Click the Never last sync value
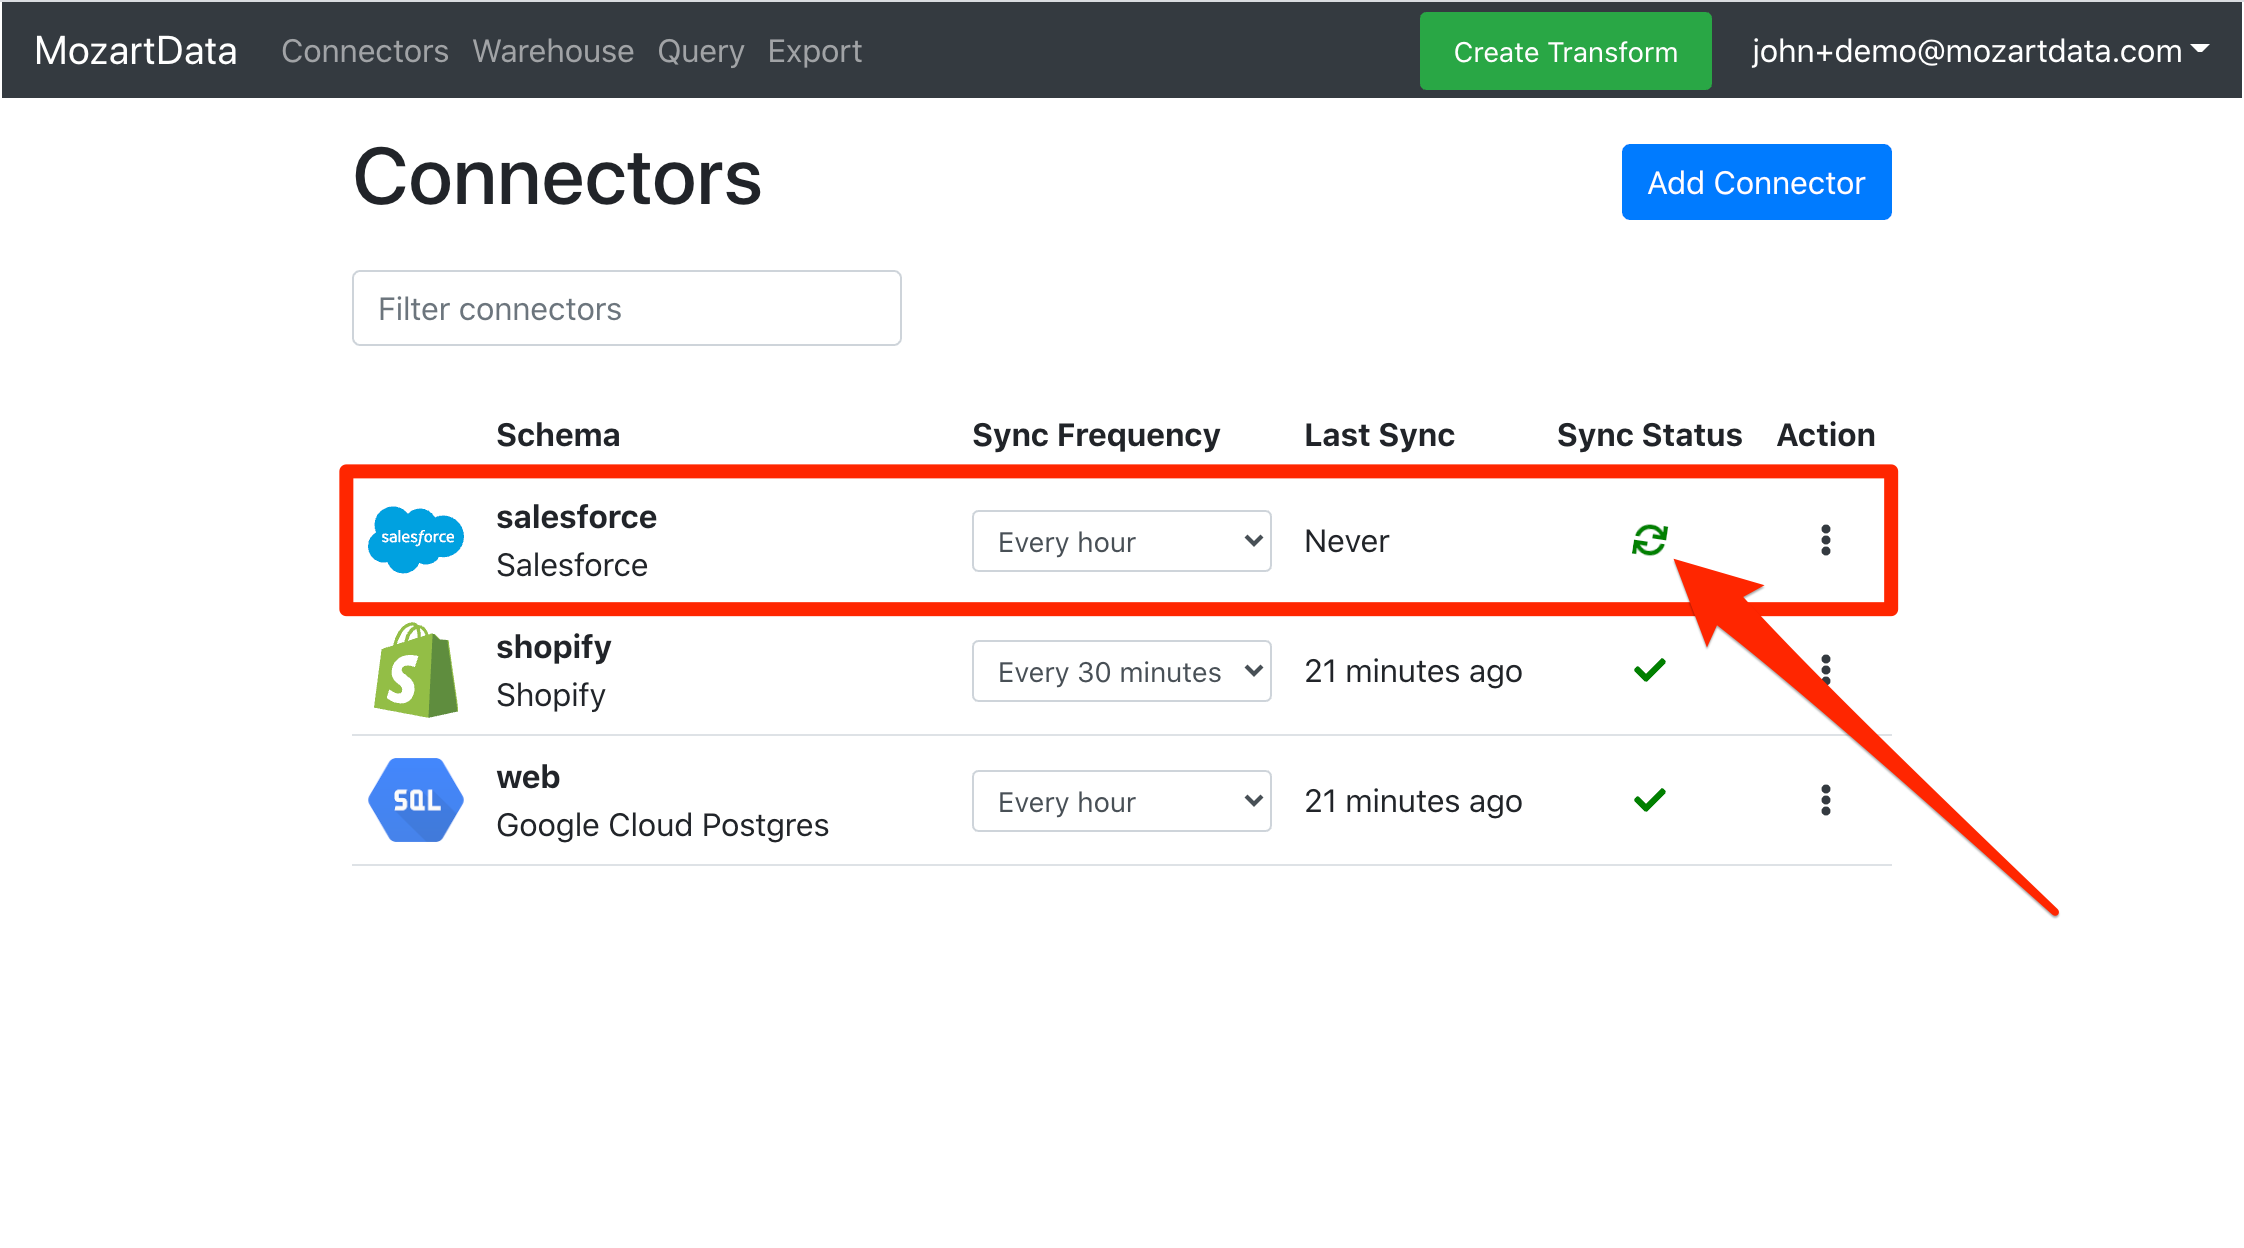The width and height of the screenshot is (2244, 1248). click(1346, 541)
